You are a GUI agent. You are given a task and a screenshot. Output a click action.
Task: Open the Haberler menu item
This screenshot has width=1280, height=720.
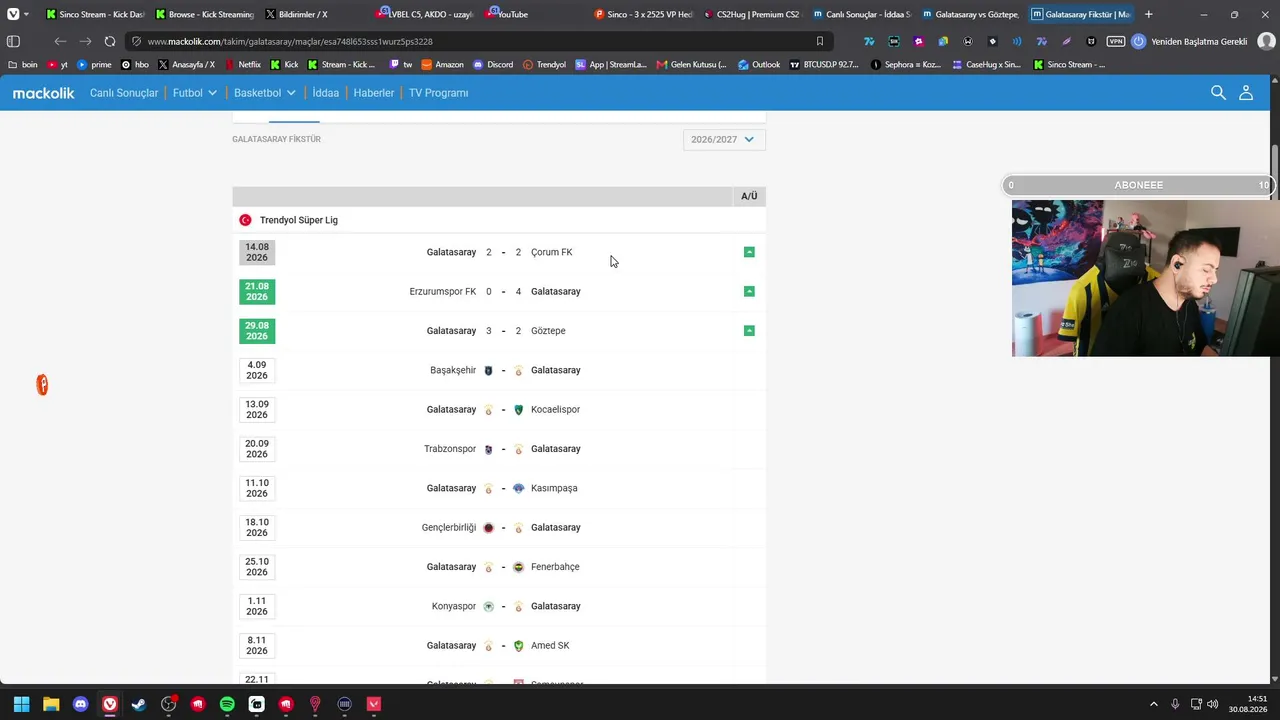374,93
